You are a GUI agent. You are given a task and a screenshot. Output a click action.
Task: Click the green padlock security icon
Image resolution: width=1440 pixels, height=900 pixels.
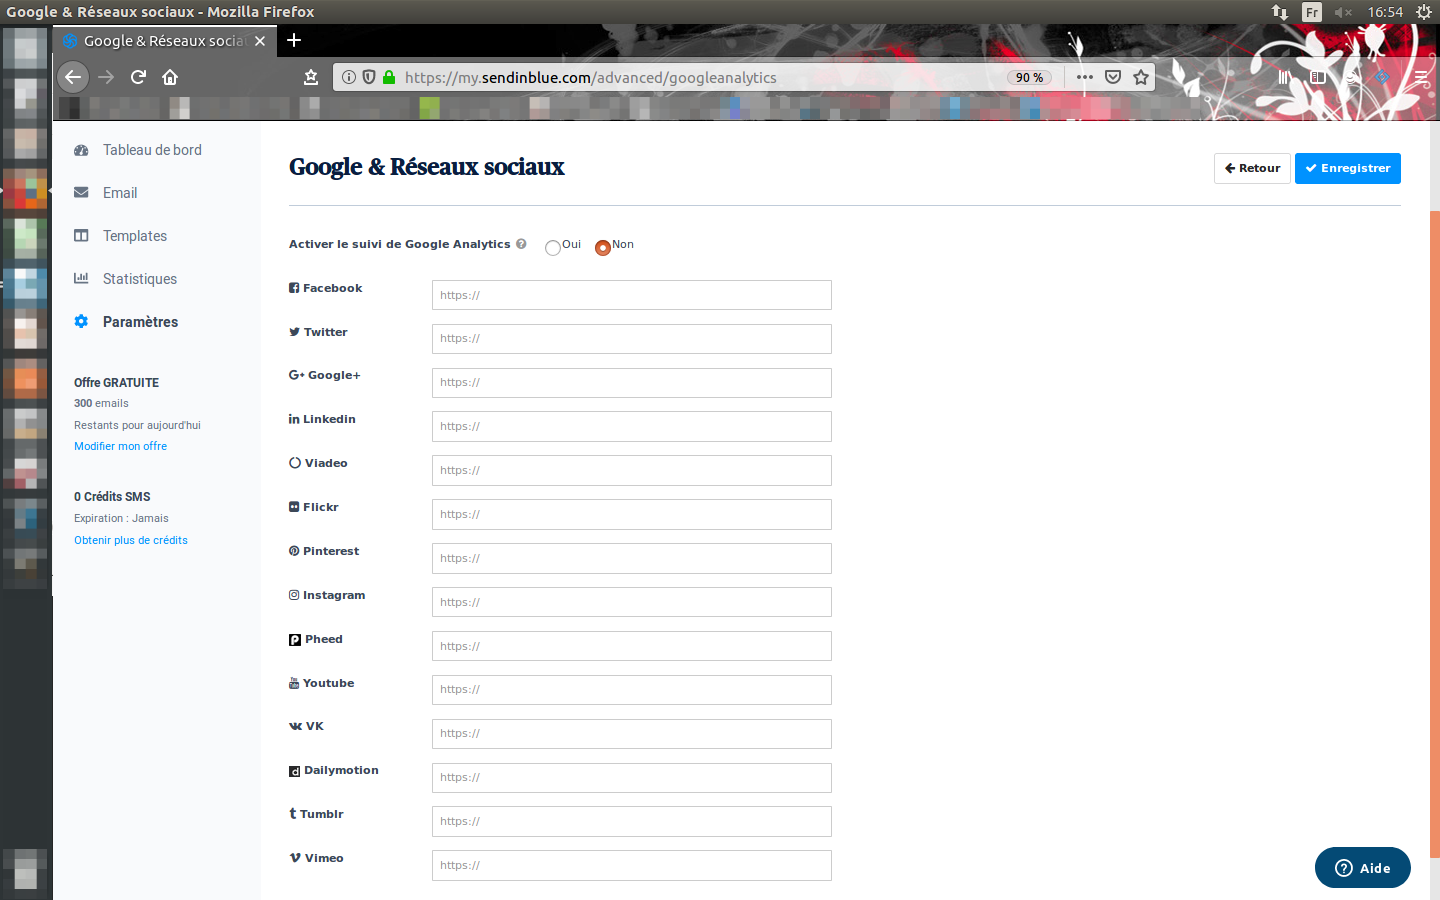389,77
